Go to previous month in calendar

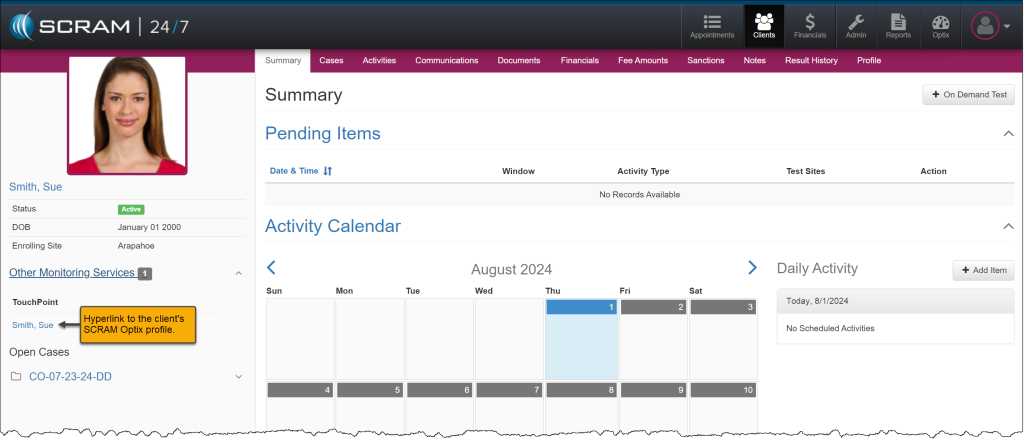(x=271, y=268)
